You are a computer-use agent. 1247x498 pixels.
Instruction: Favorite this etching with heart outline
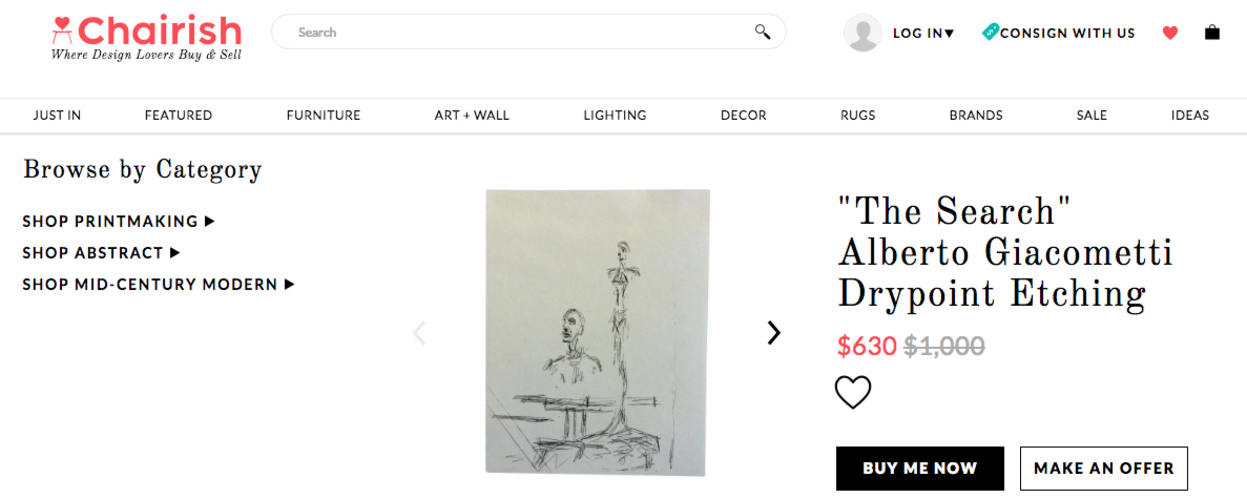(x=853, y=392)
